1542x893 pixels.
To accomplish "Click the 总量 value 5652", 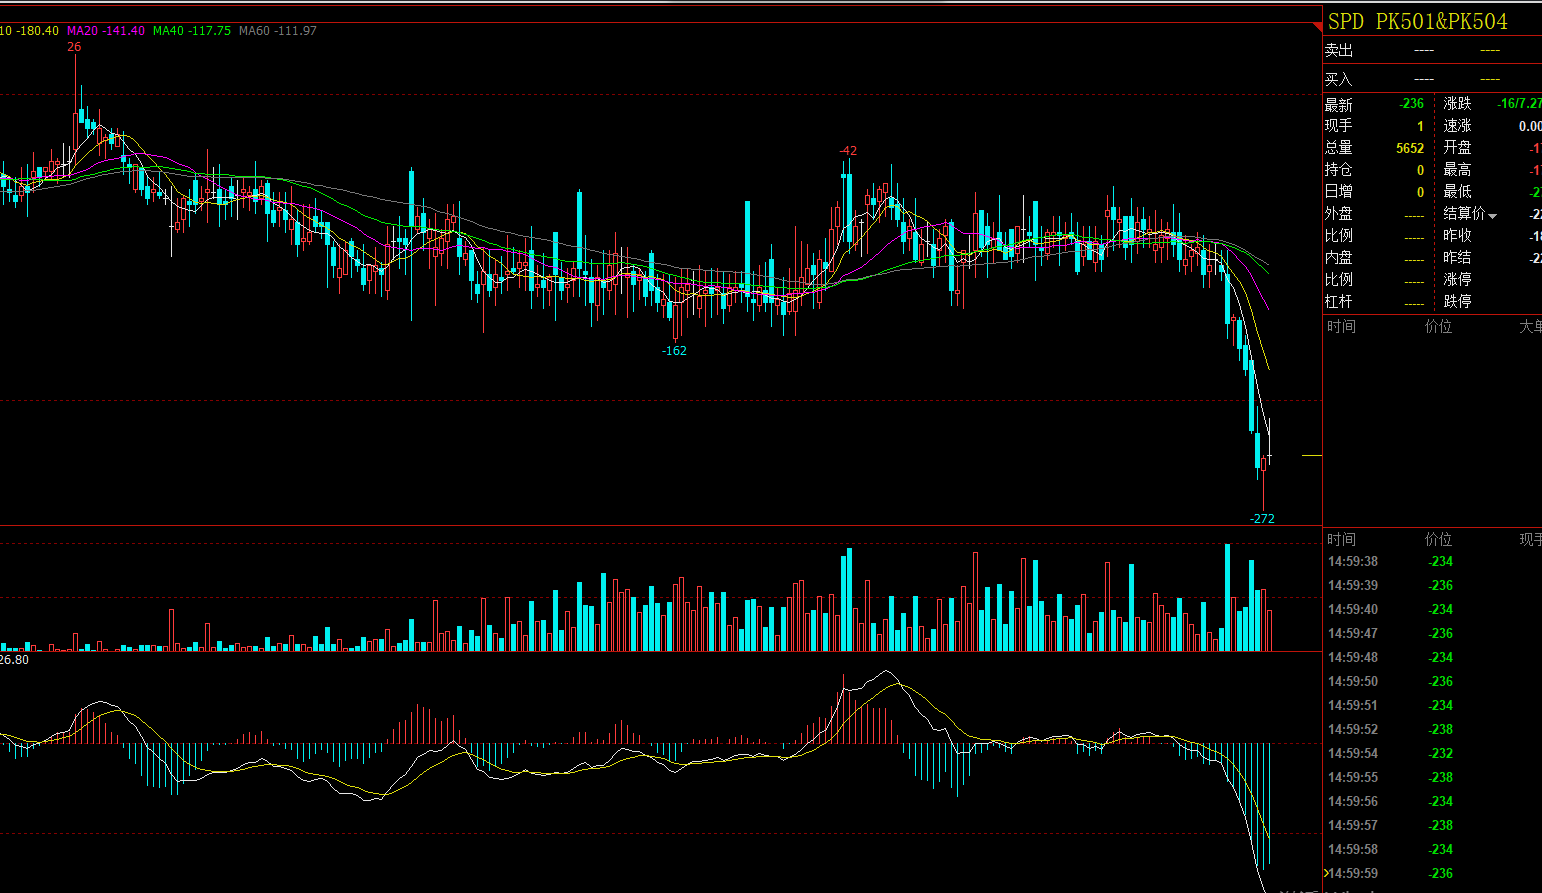I will (x=1410, y=148).
